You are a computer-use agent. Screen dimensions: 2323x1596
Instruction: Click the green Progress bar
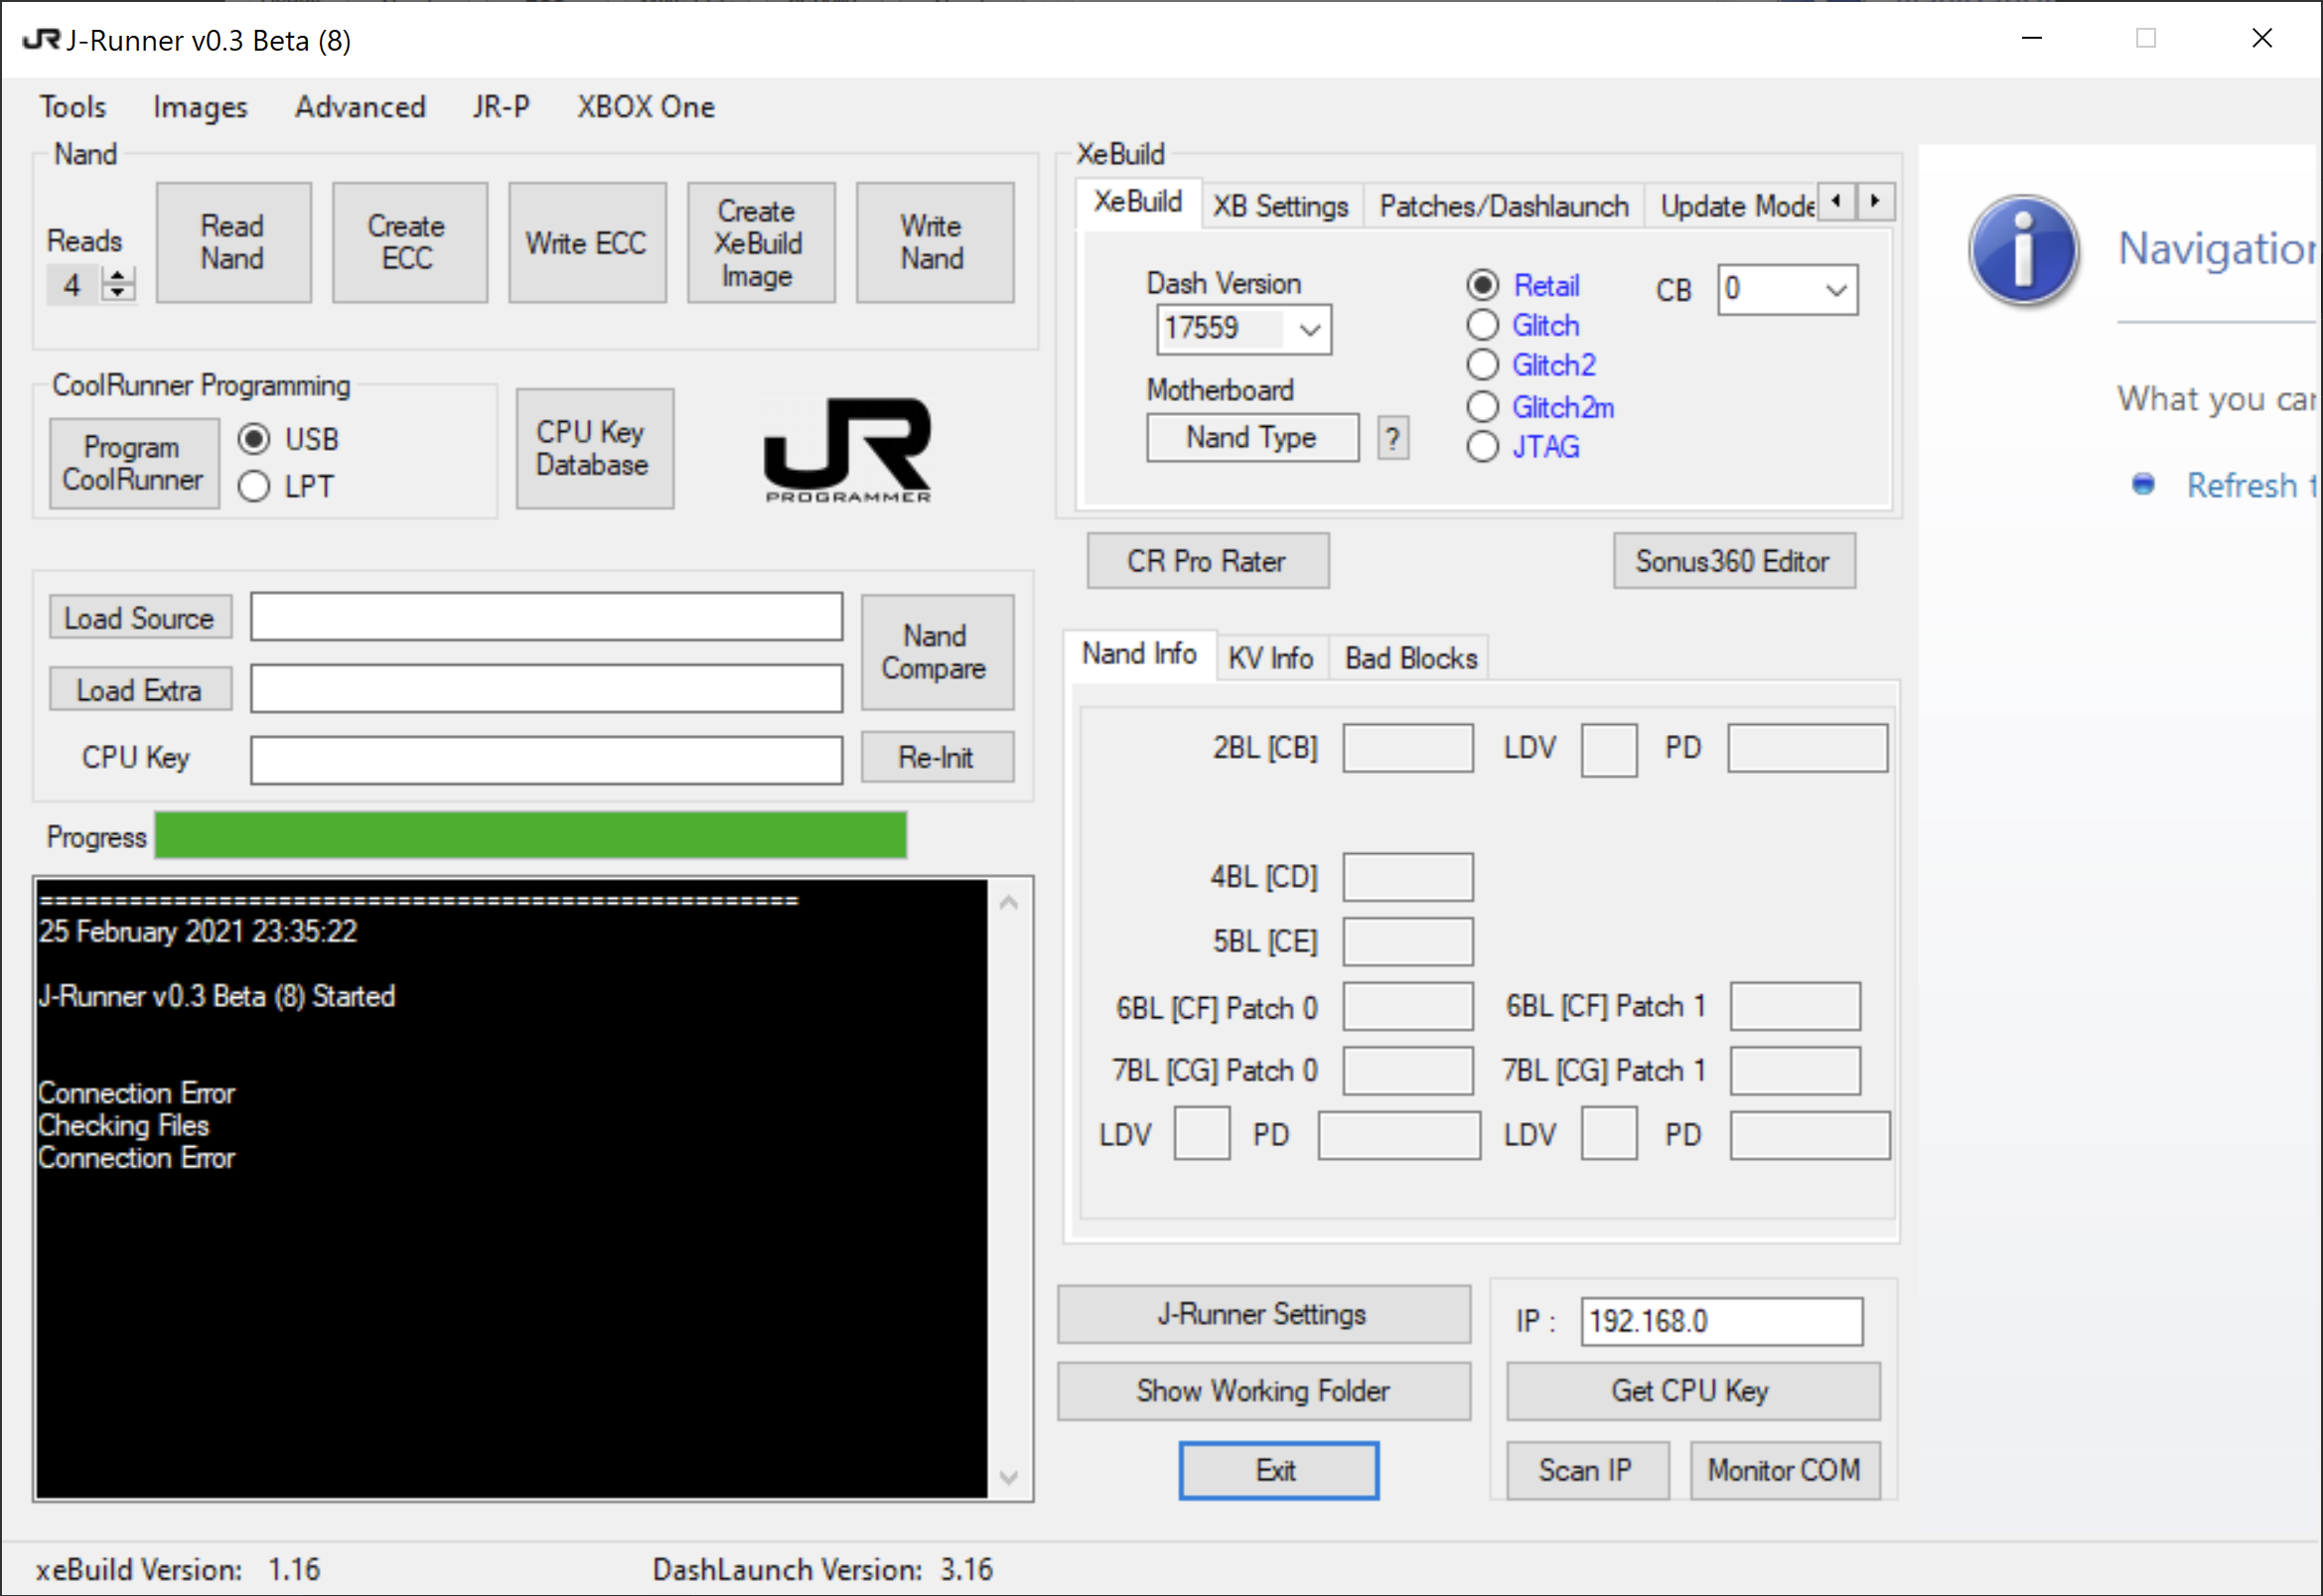(x=530, y=836)
